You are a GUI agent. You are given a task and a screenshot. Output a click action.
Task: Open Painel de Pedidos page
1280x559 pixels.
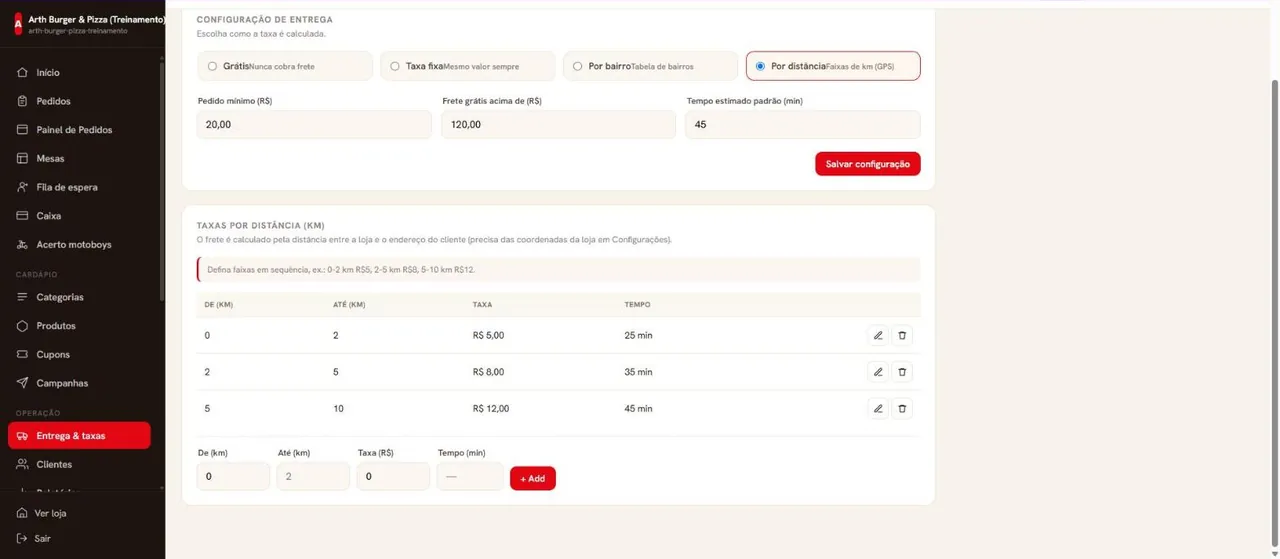[x=80, y=130]
